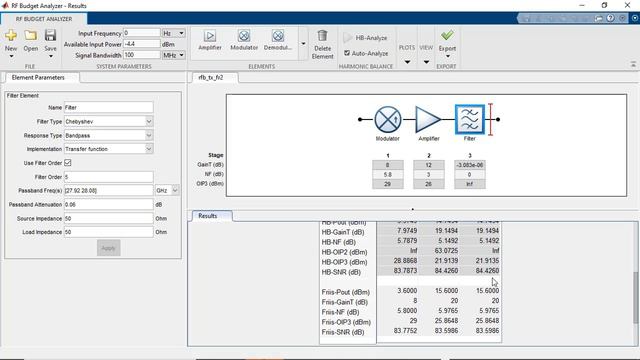This screenshot has width=640, height=360.
Task: Click the Results panel vertical scrollbar
Action: (x=636, y=298)
